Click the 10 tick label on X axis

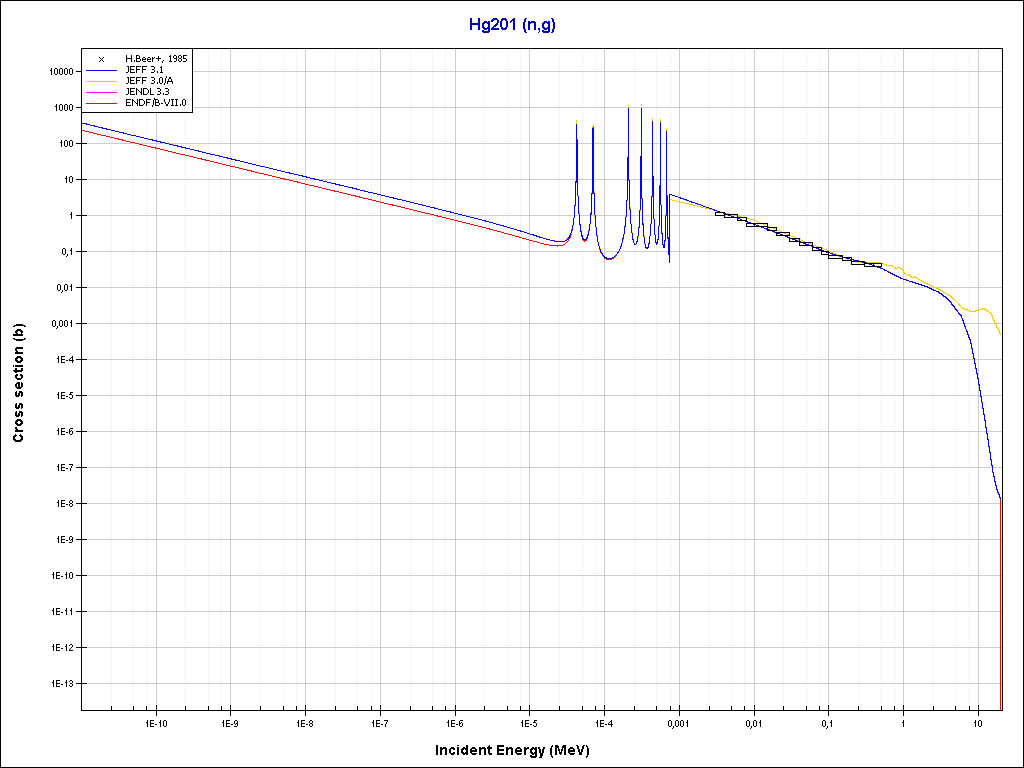[977, 723]
